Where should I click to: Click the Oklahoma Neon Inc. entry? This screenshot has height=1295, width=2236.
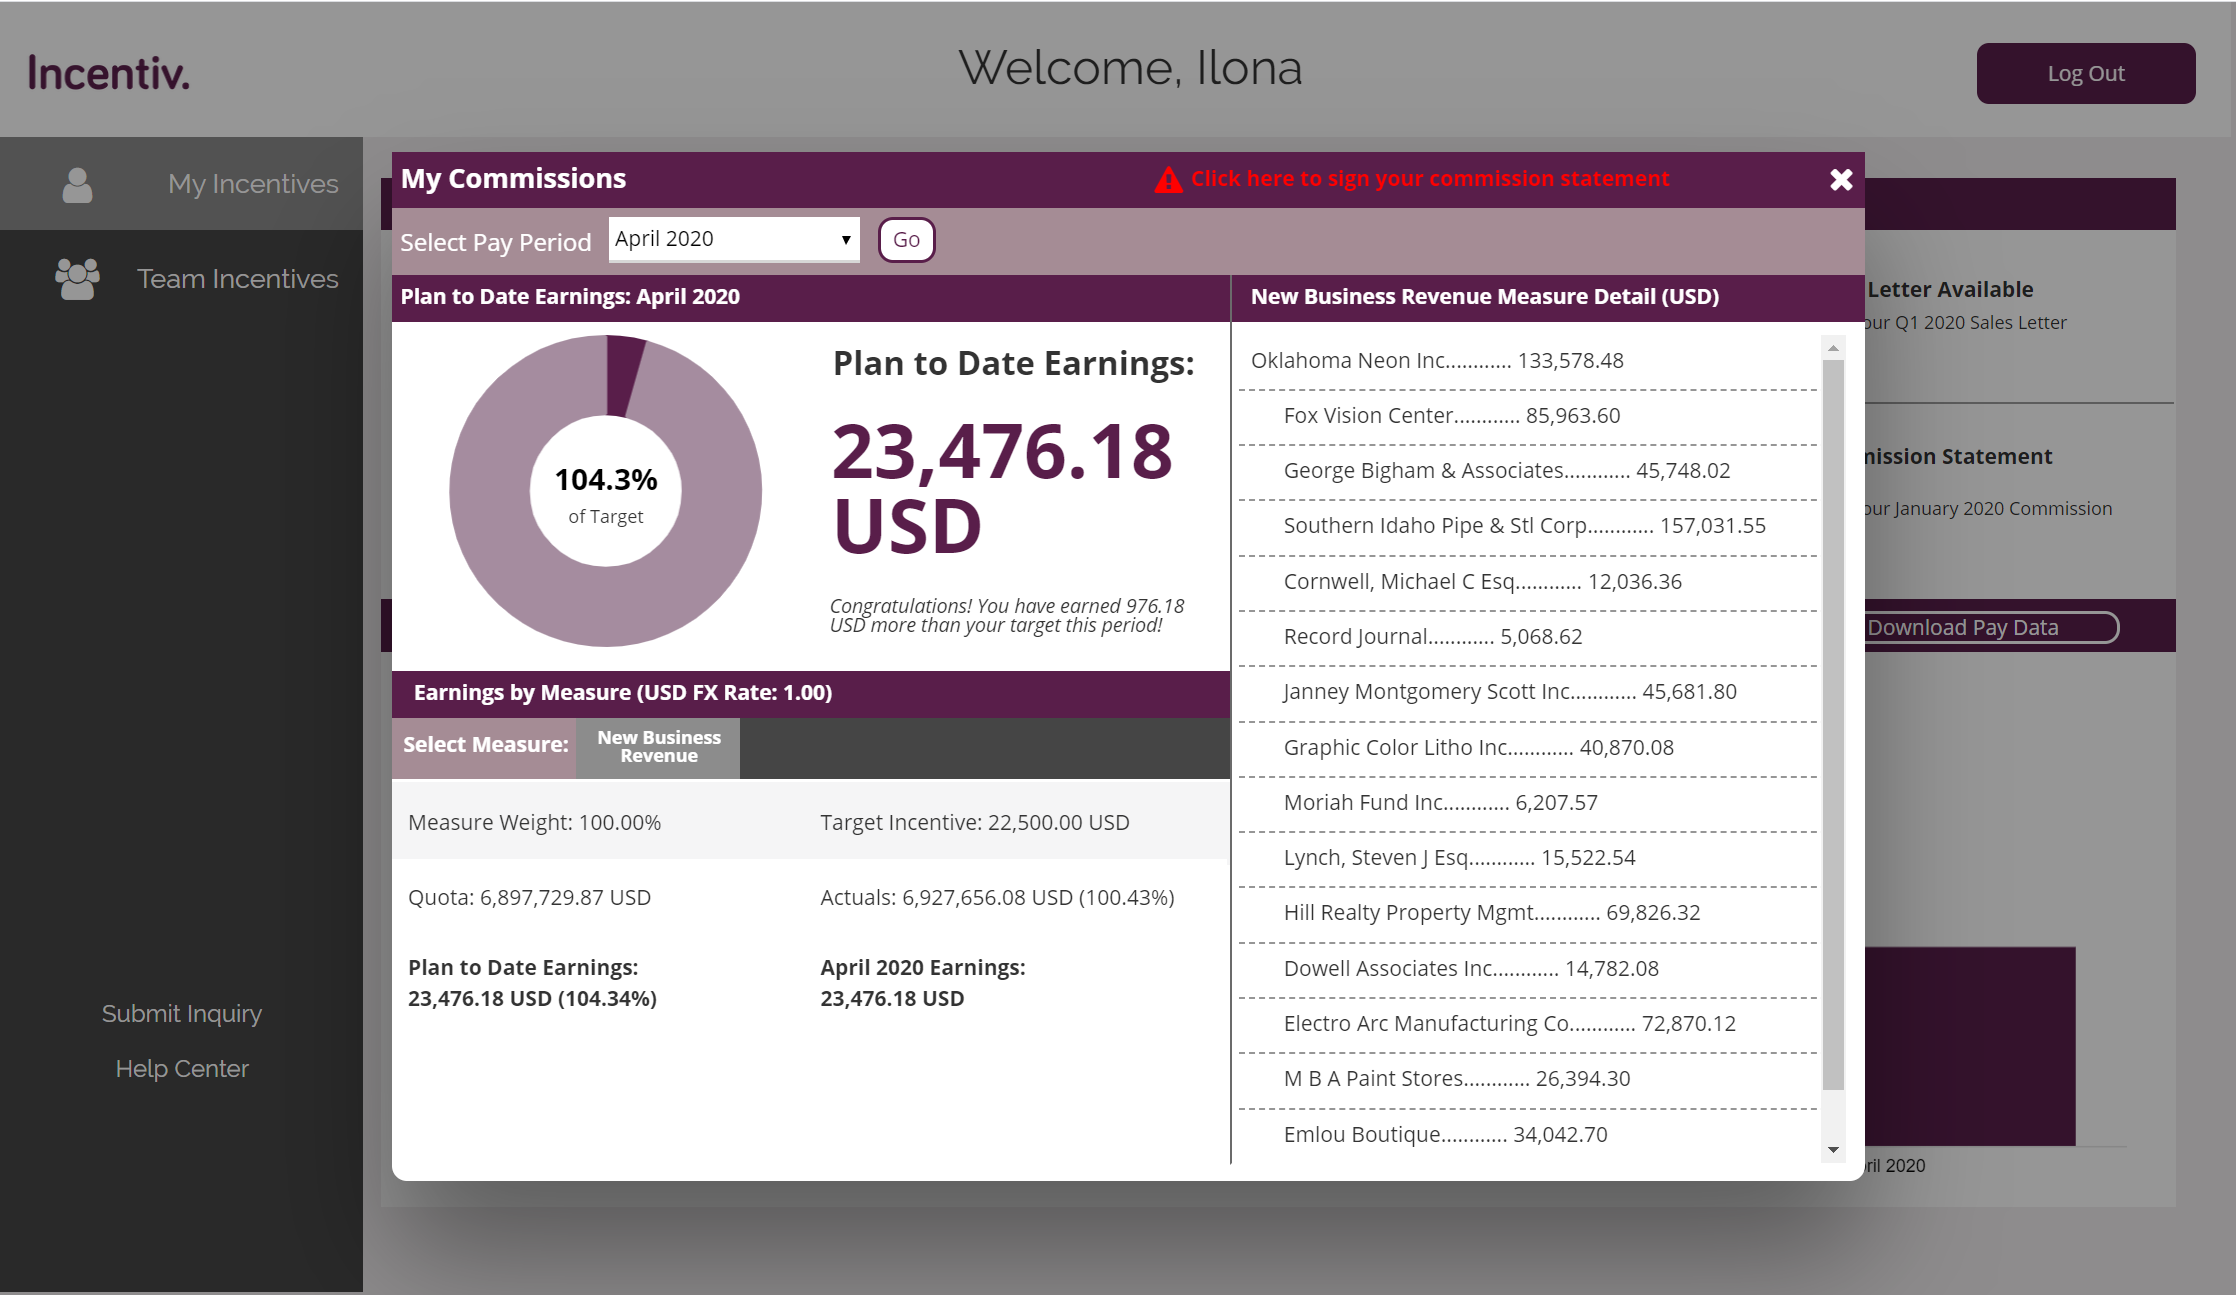pyautogui.click(x=1436, y=361)
